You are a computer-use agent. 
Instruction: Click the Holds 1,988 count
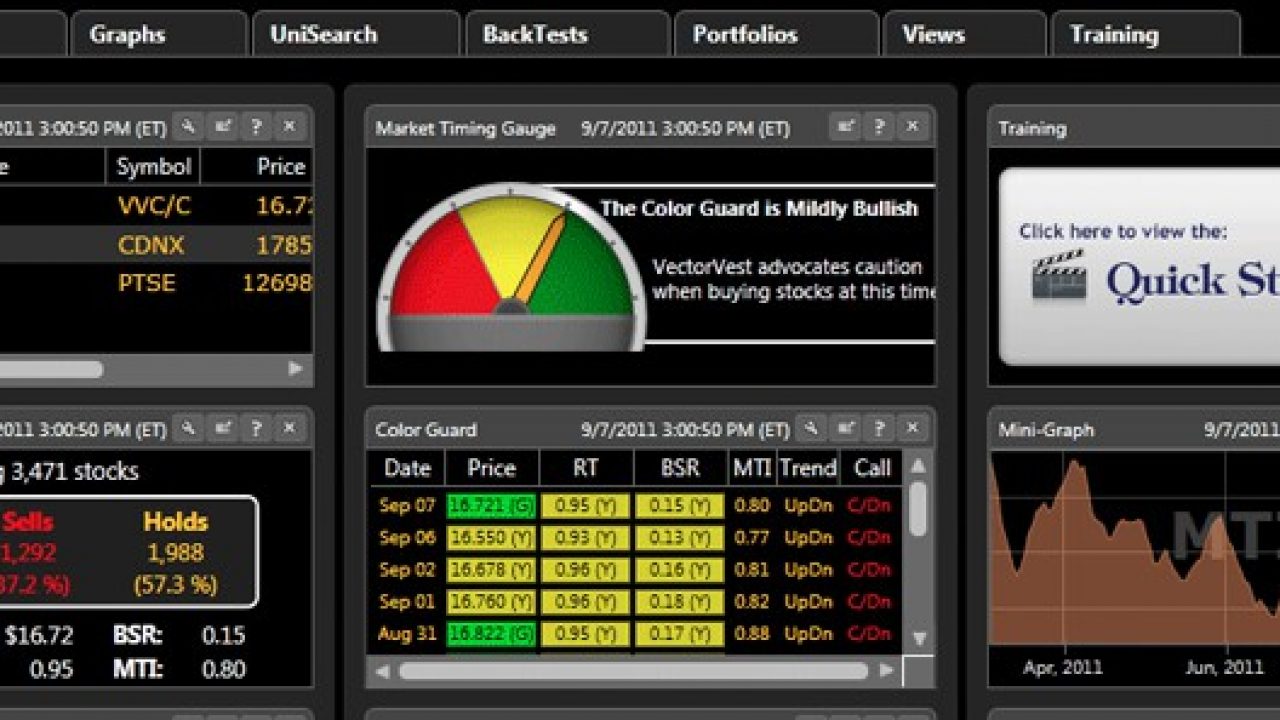point(175,552)
